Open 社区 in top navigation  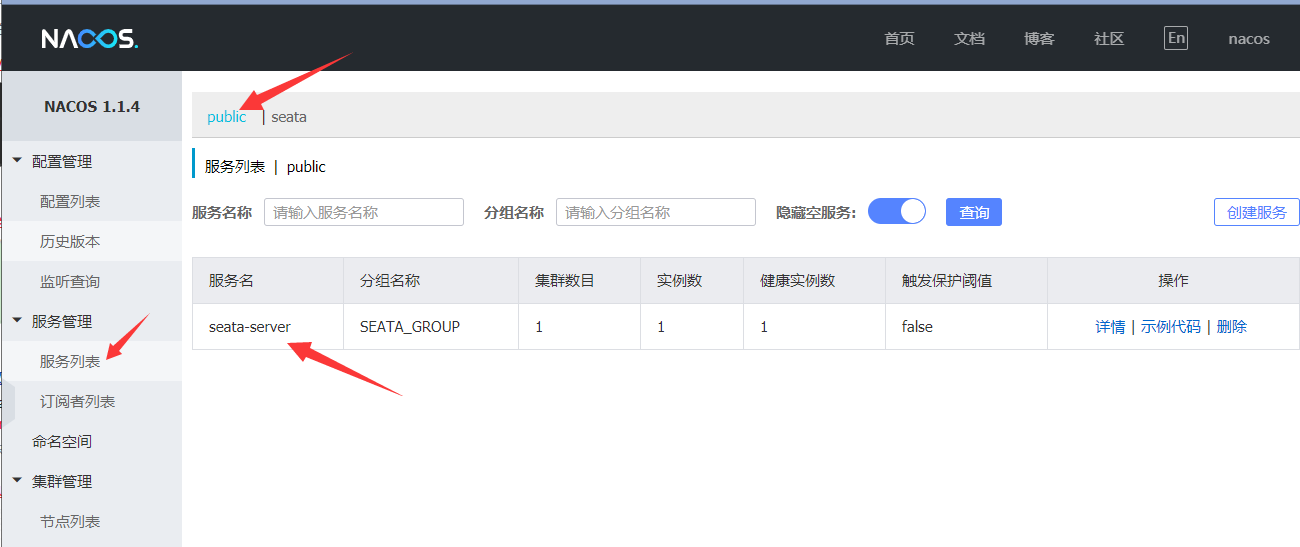1109,39
